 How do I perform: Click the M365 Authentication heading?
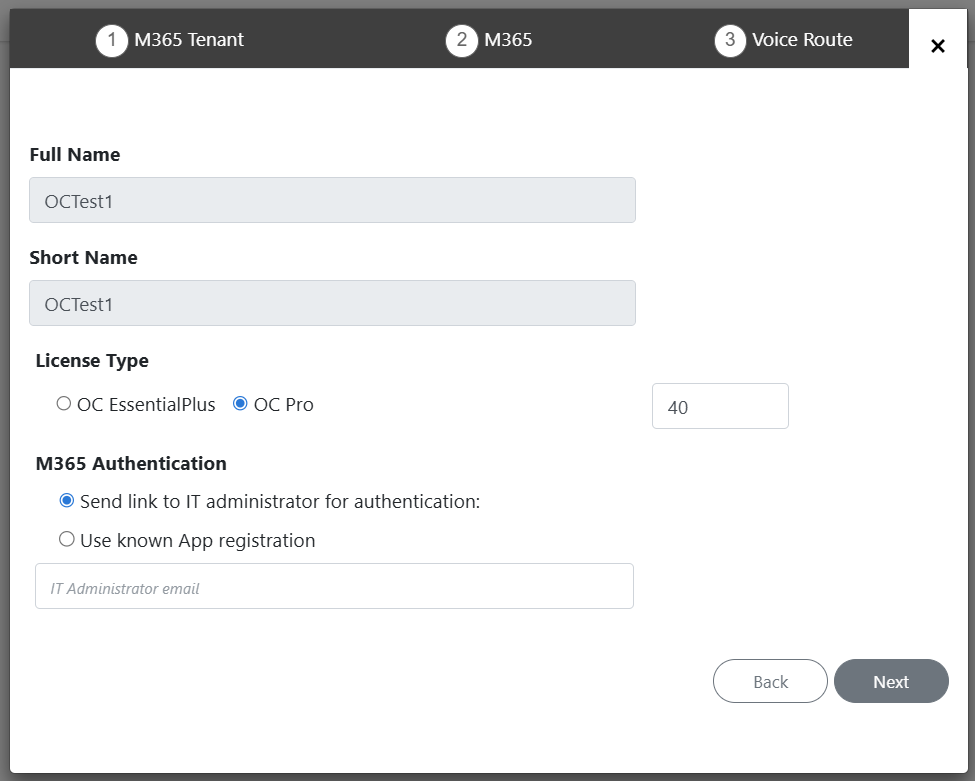pyautogui.click(x=131, y=463)
